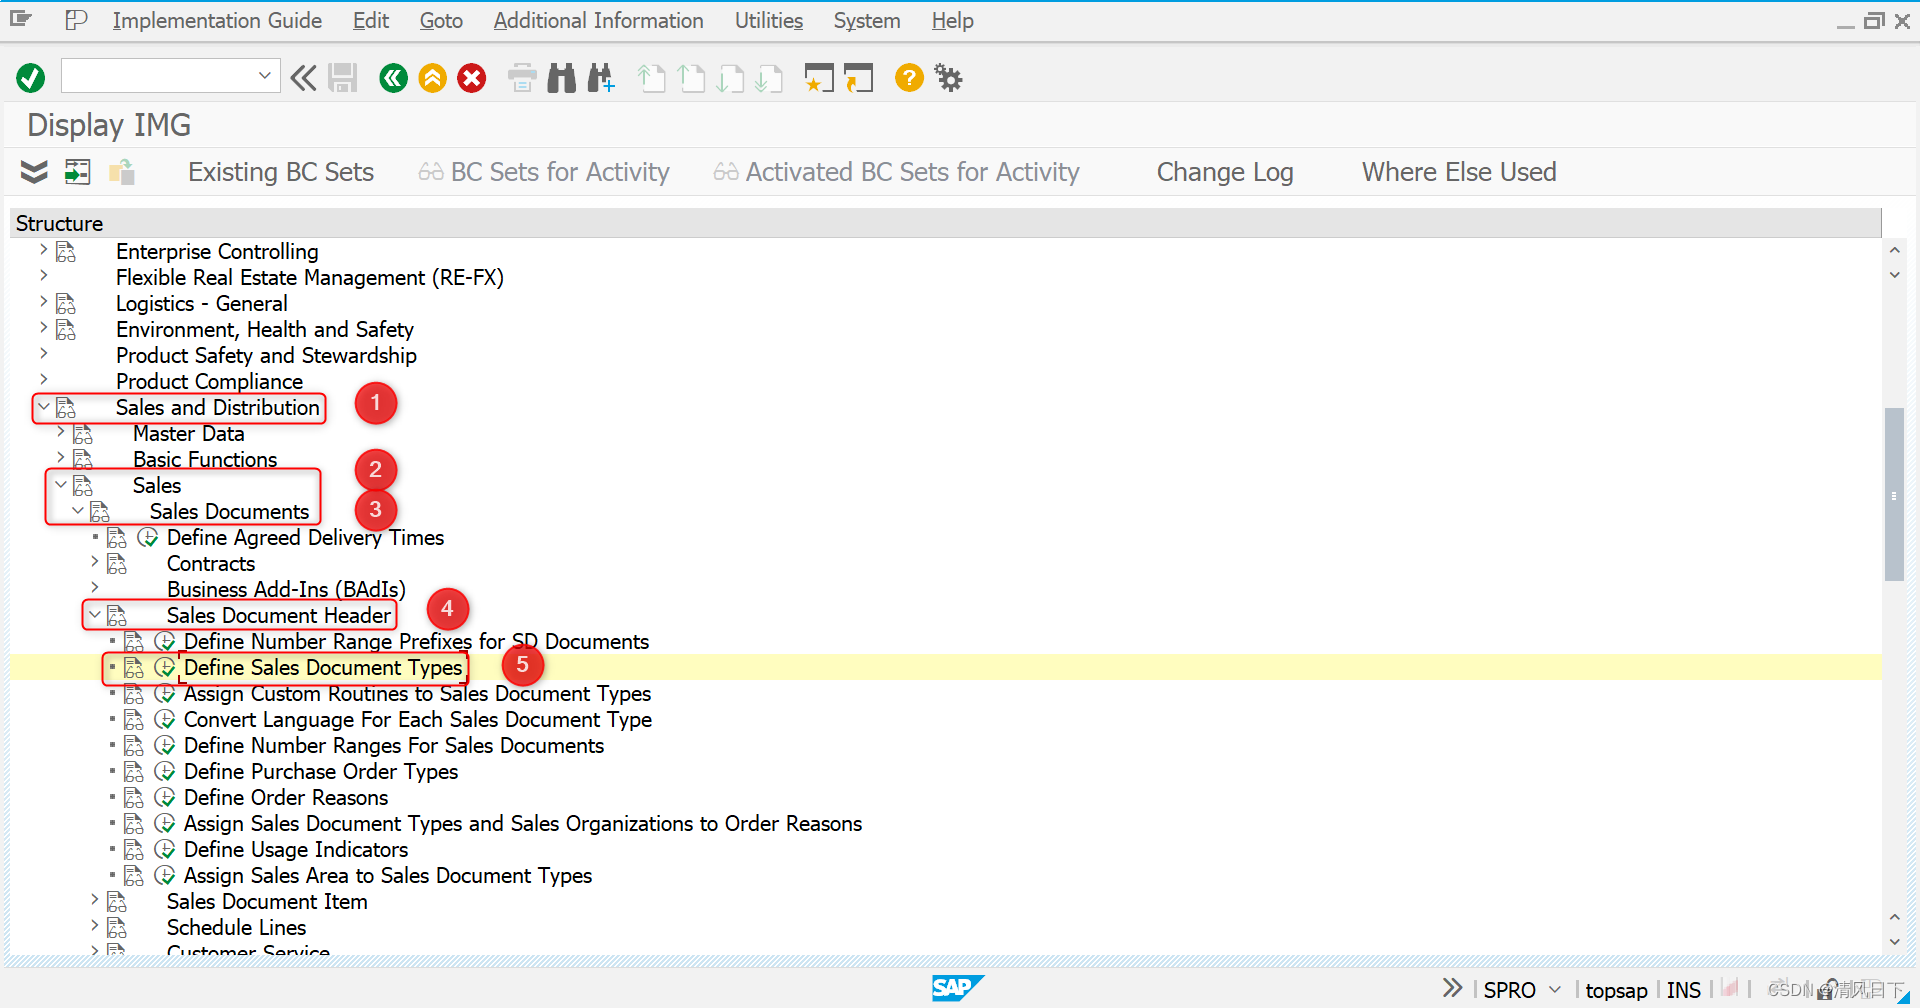Click inside the transaction command input field
This screenshot has height=1008, width=1920.
click(158, 75)
